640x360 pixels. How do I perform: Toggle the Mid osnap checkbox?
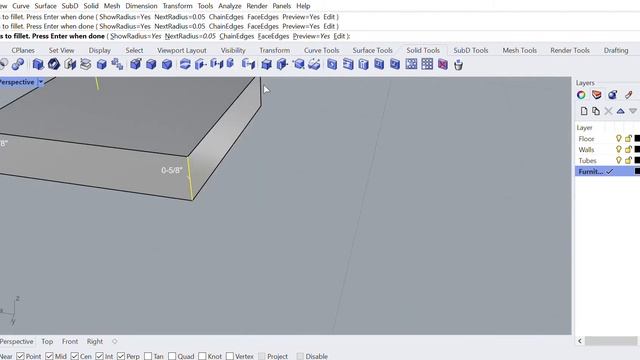[49, 356]
